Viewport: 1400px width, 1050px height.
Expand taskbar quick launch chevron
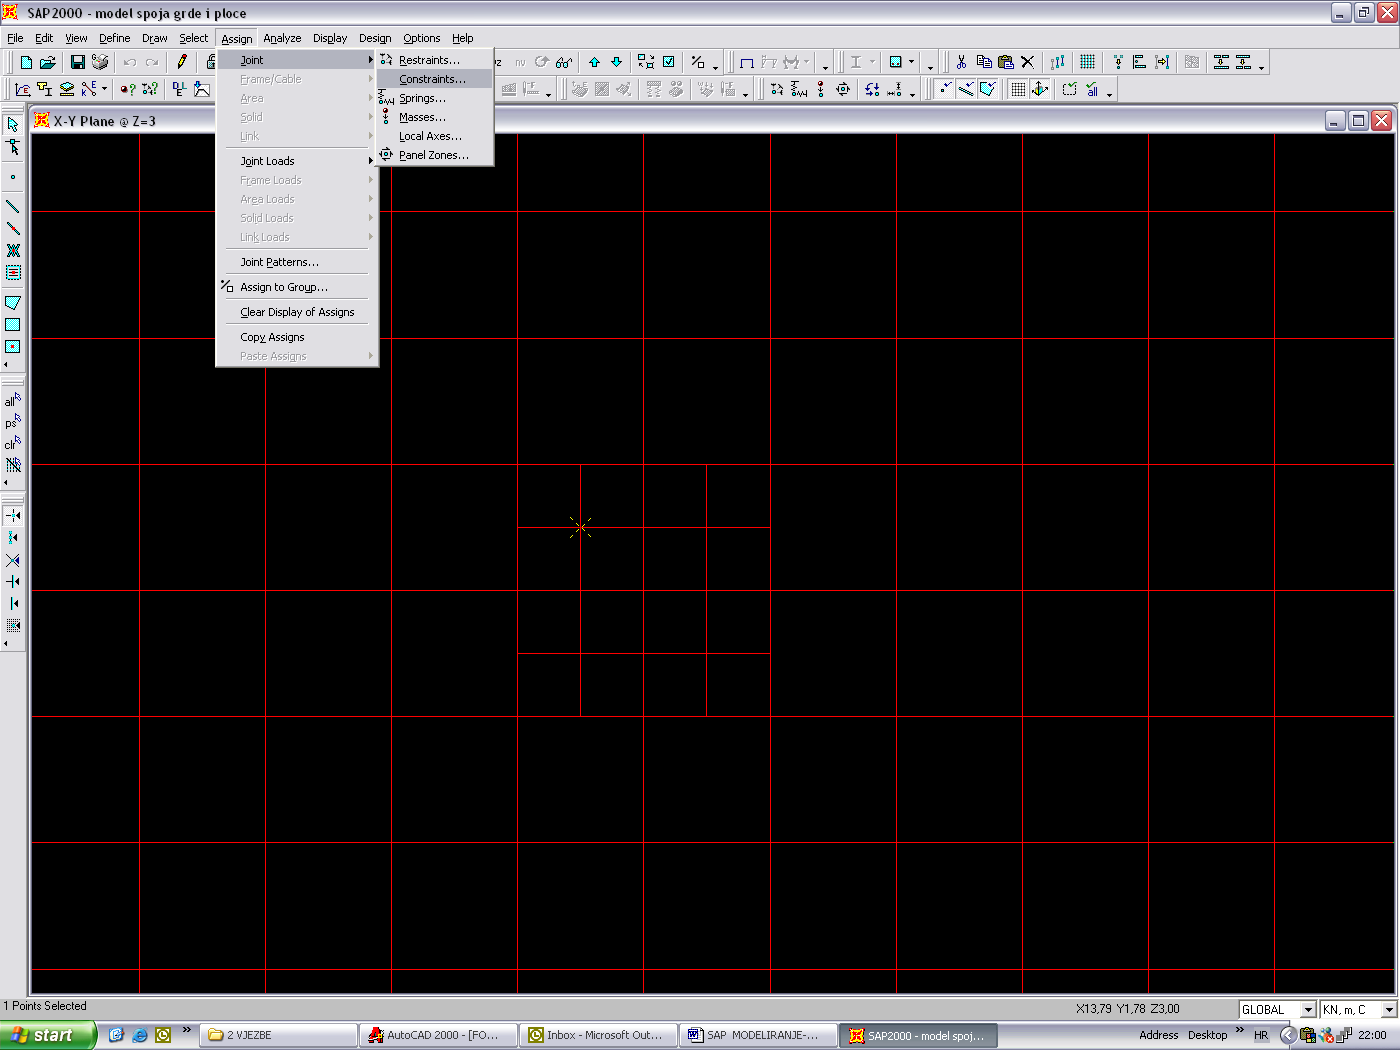pyautogui.click(x=186, y=1030)
